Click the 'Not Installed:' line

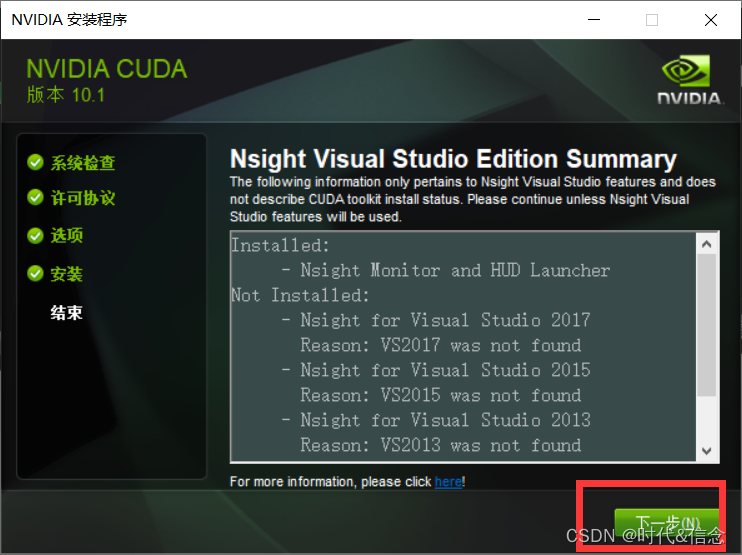300,295
